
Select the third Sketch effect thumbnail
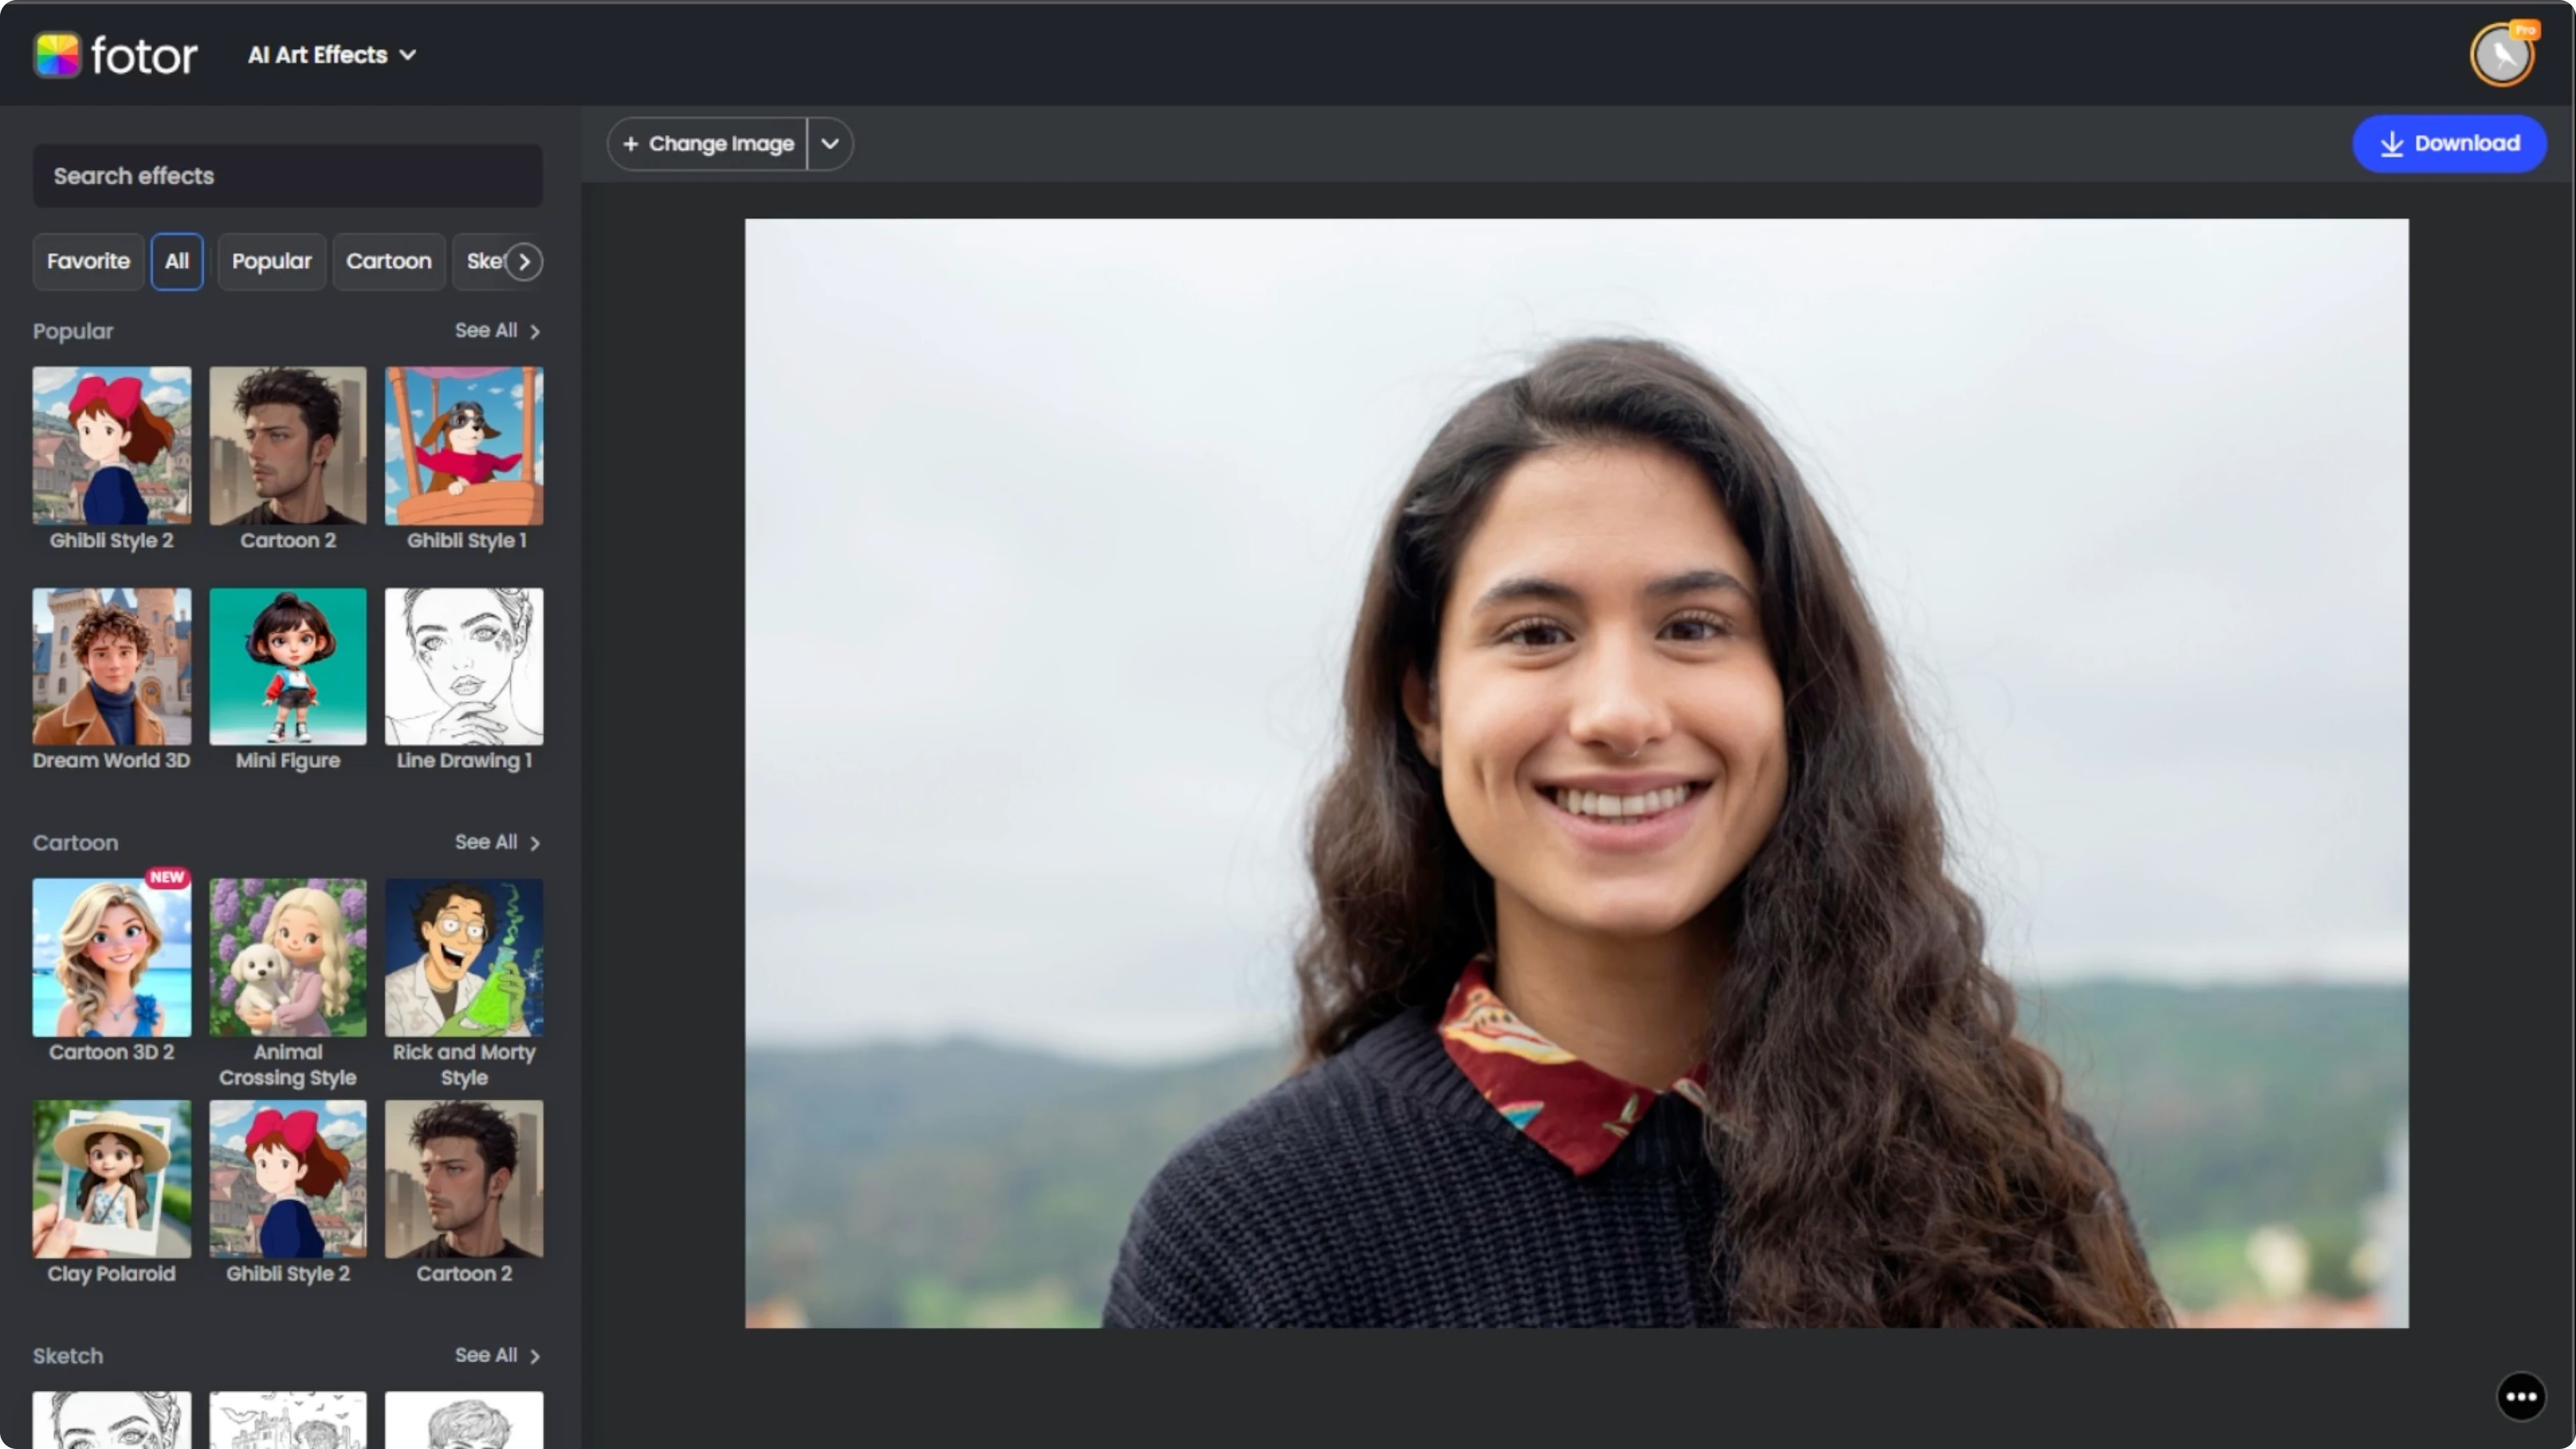tap(464, 1420)
